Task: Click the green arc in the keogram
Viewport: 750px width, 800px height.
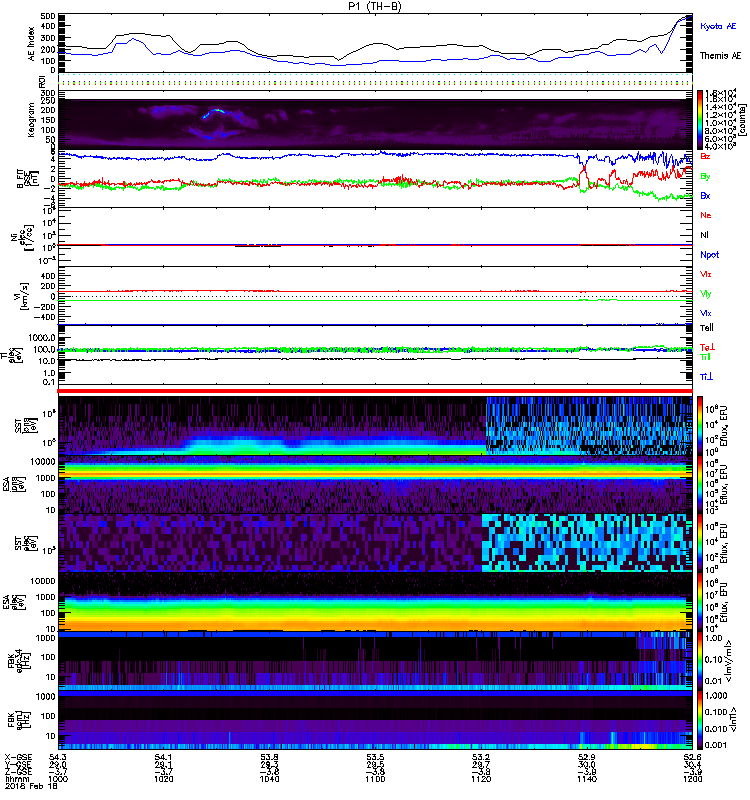Action: 213,114
